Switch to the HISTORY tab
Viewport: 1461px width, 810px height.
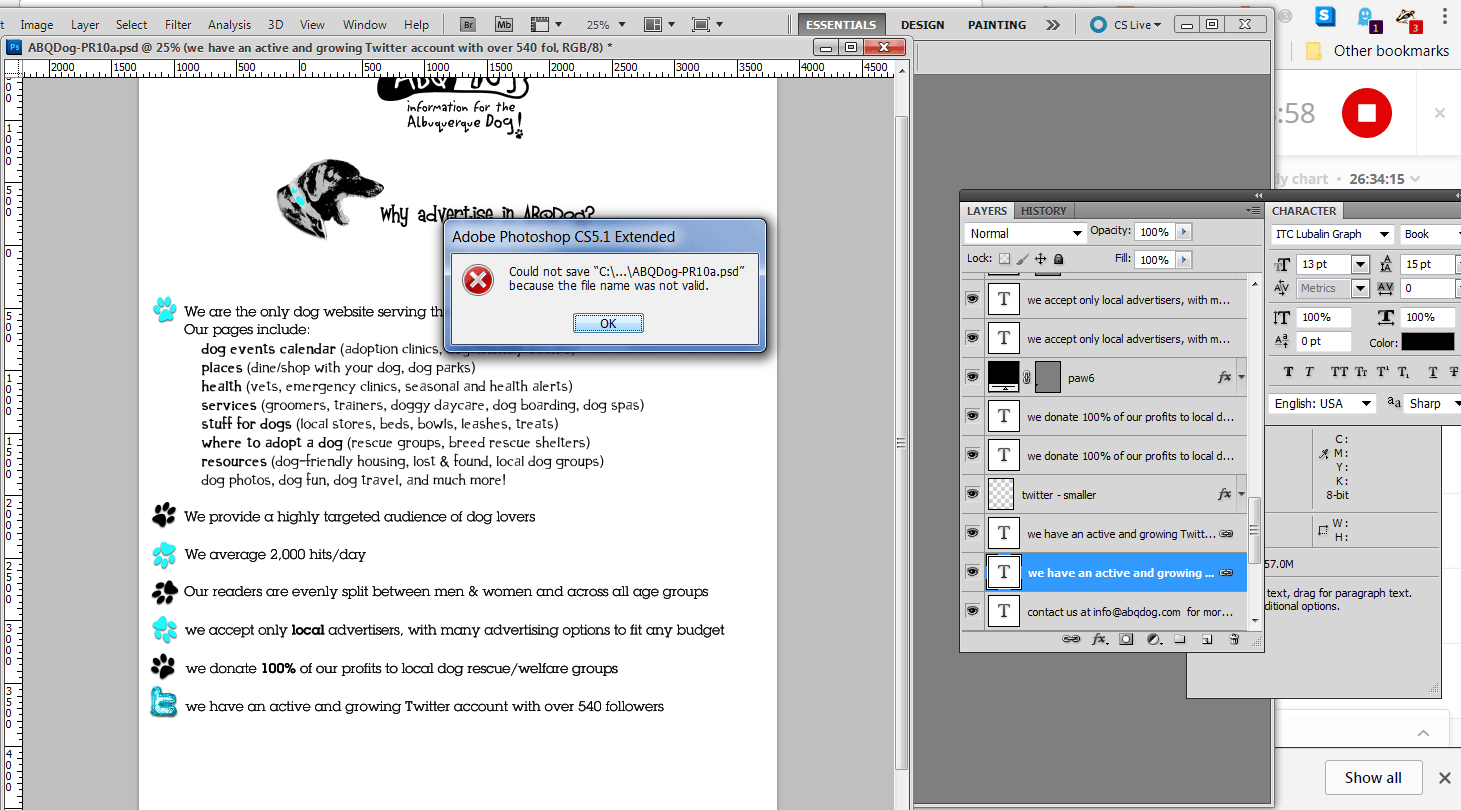click(x=1043, y=211)
